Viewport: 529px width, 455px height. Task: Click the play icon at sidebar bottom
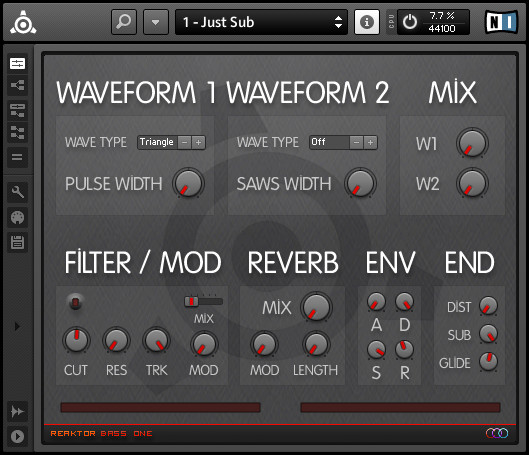click(x=18, y=436)
